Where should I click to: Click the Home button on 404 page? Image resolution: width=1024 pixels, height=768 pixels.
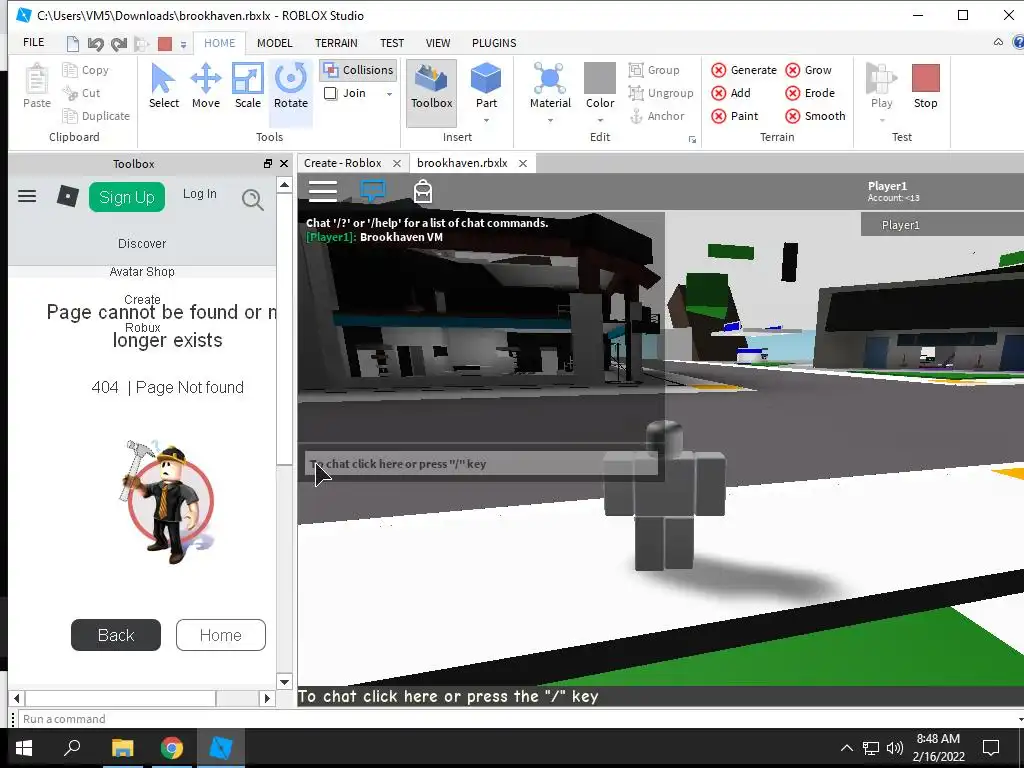click(x=221, y=635)
